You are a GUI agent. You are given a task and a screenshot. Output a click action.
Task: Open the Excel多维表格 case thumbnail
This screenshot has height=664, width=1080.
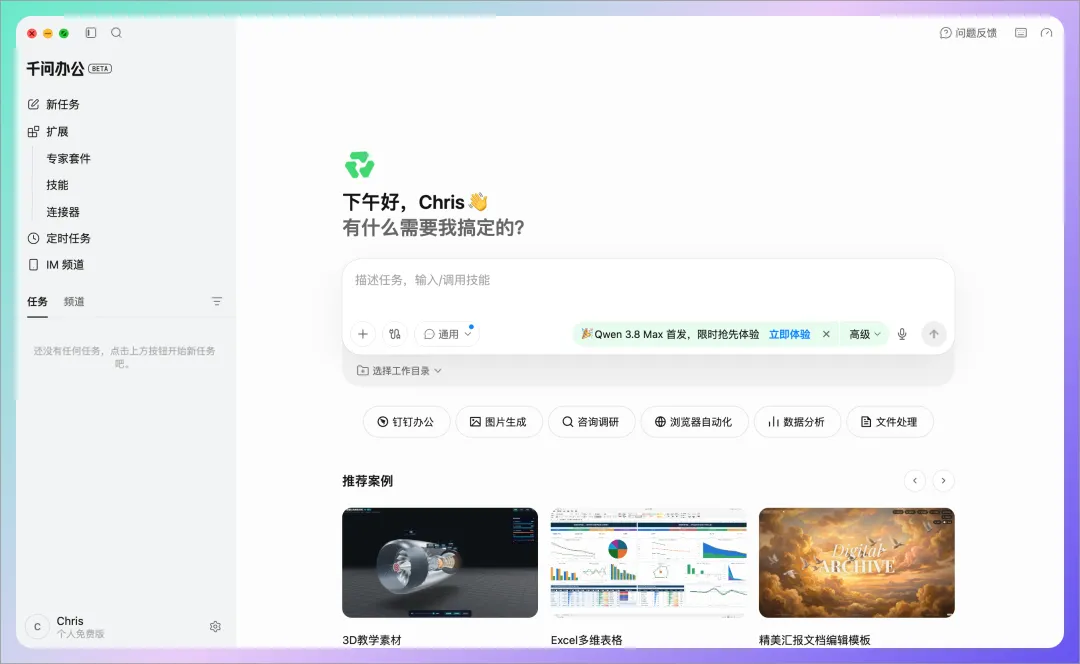tap(648, 563)
